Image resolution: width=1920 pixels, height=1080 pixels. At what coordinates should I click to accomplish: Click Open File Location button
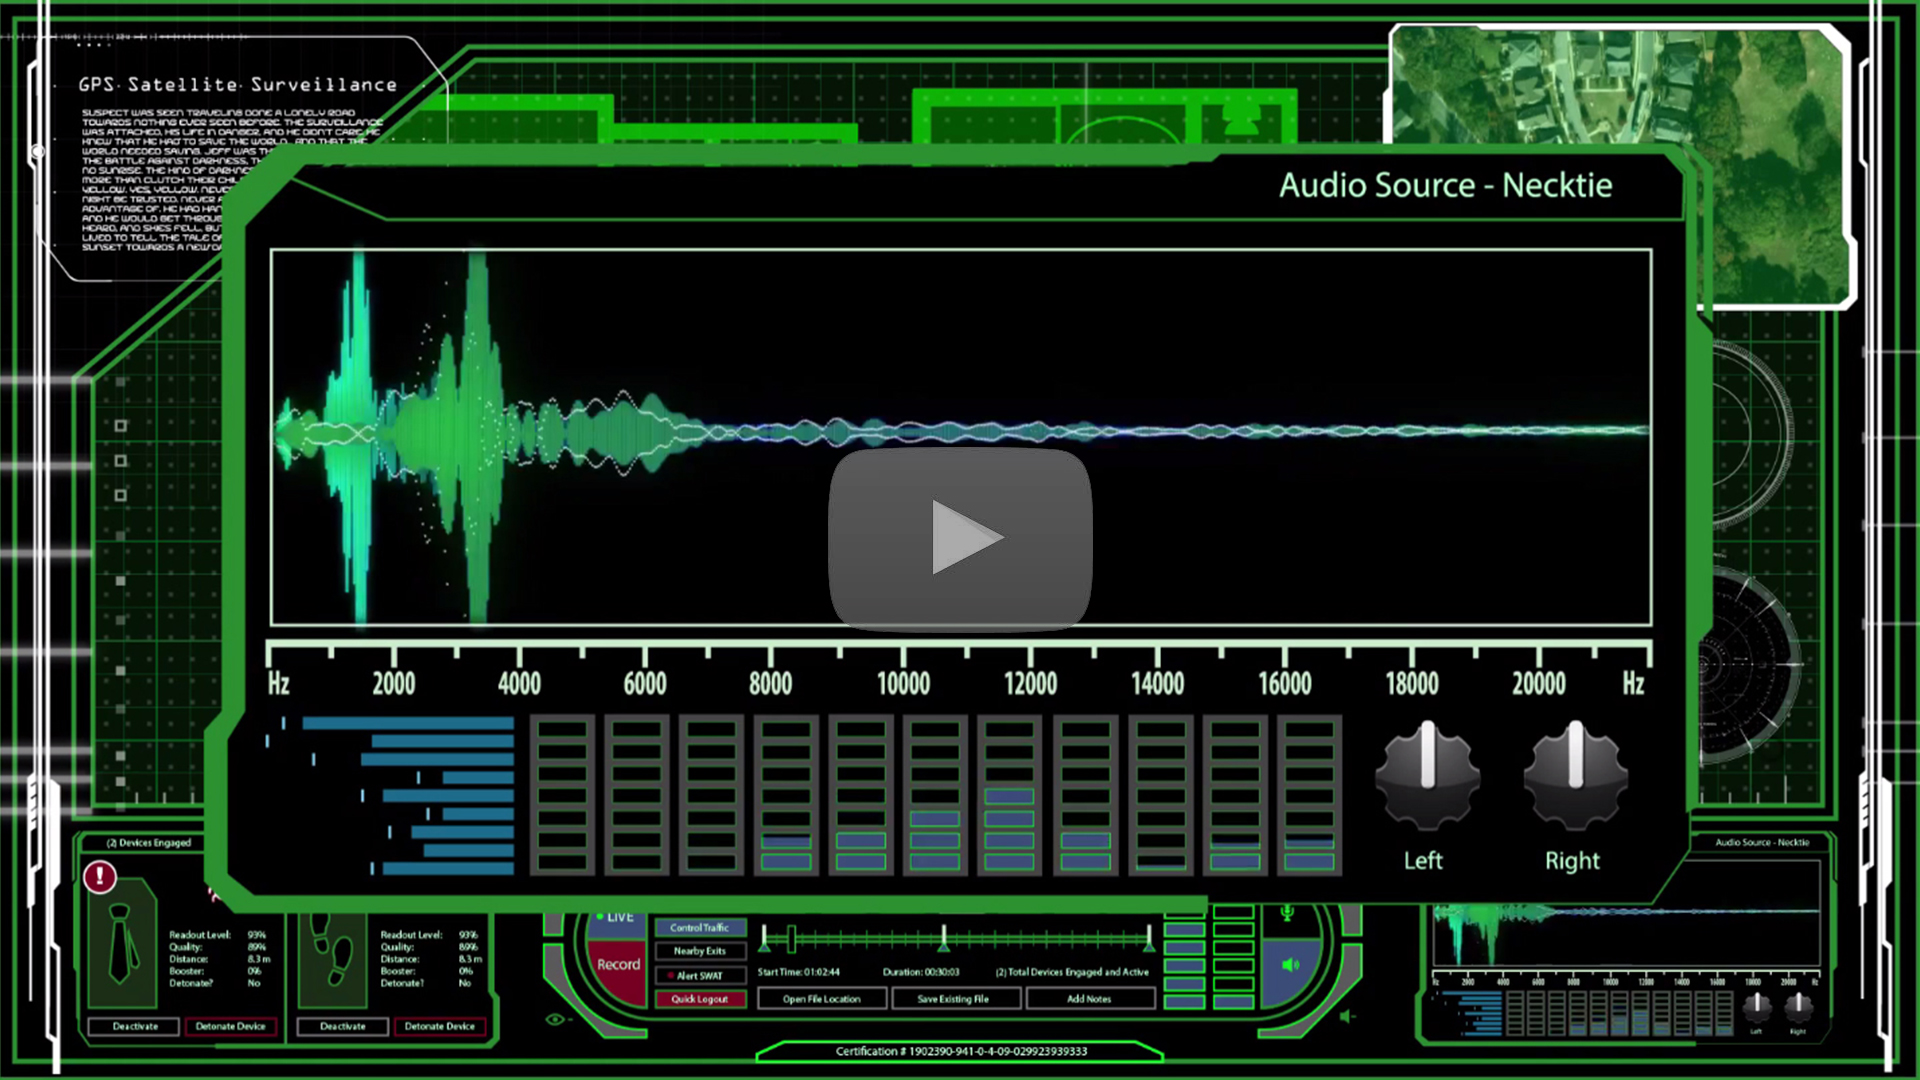(x=821, y=999)
